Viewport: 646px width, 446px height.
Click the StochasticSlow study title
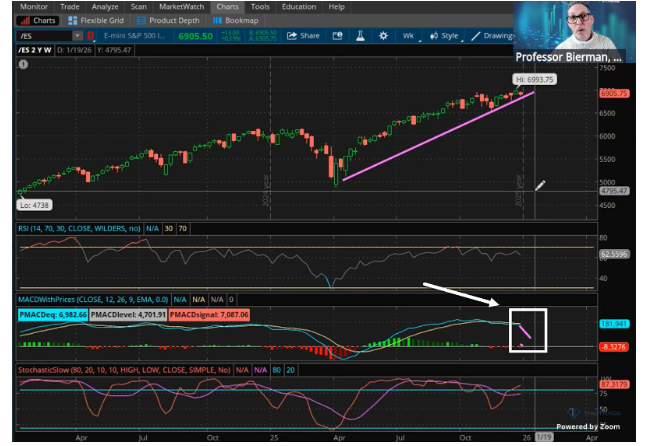pos(124,370)
